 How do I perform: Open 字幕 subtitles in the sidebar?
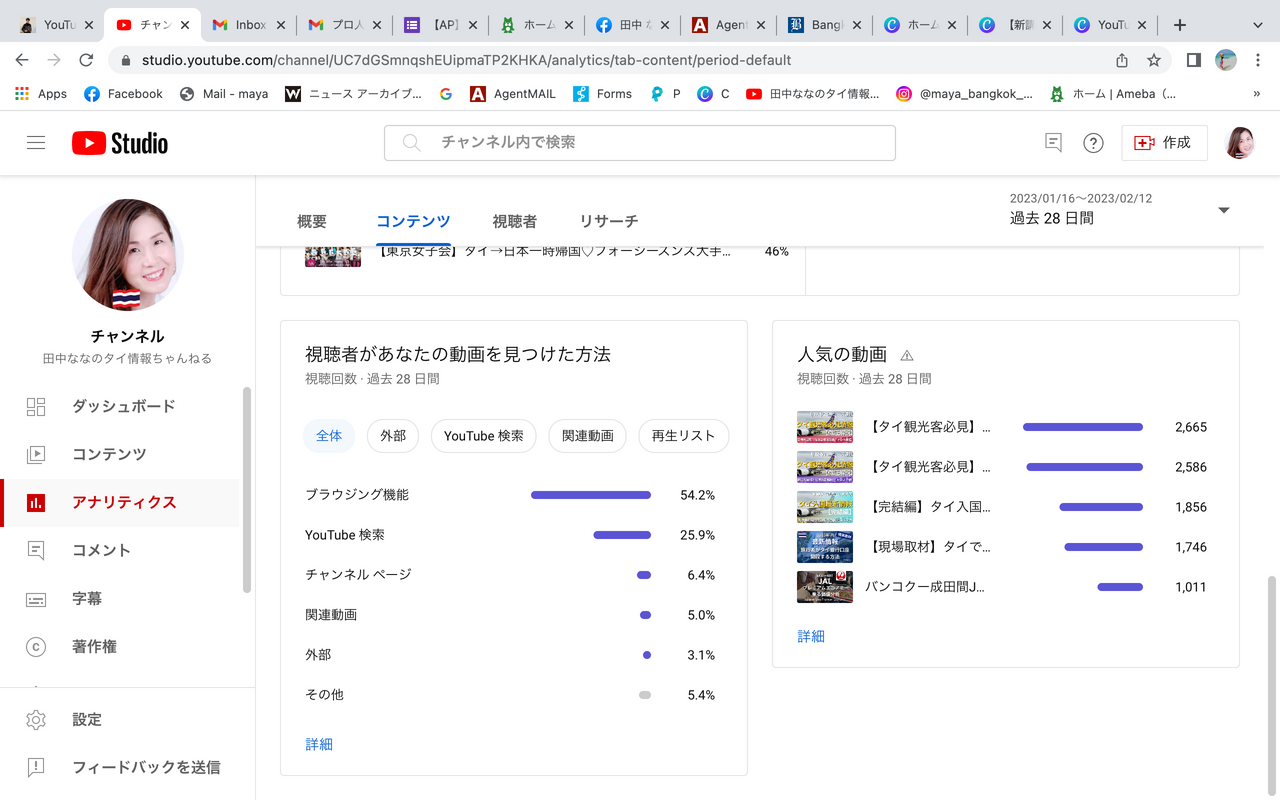pyautogui.click(x=87, y=598)
